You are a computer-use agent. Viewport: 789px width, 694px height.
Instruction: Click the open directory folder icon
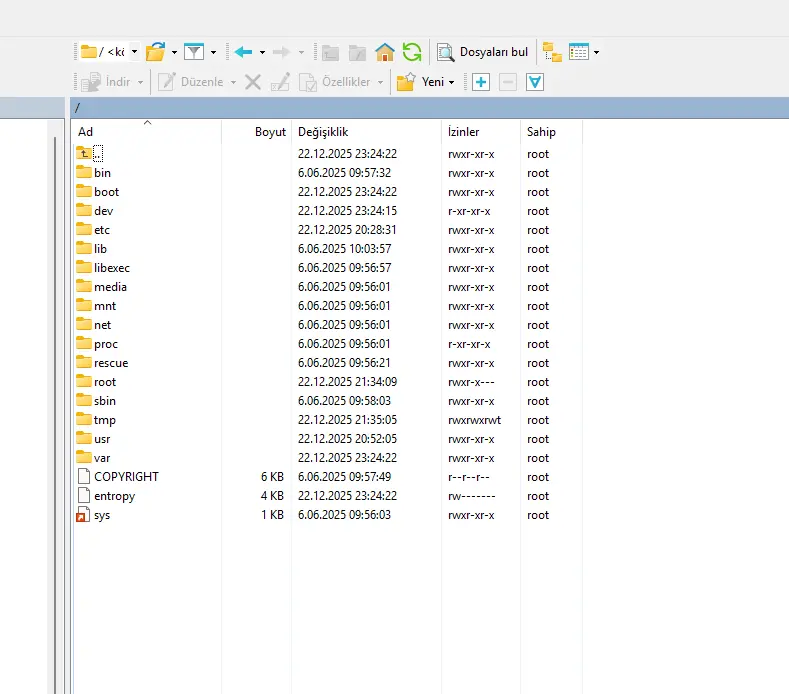coord(156,52)
